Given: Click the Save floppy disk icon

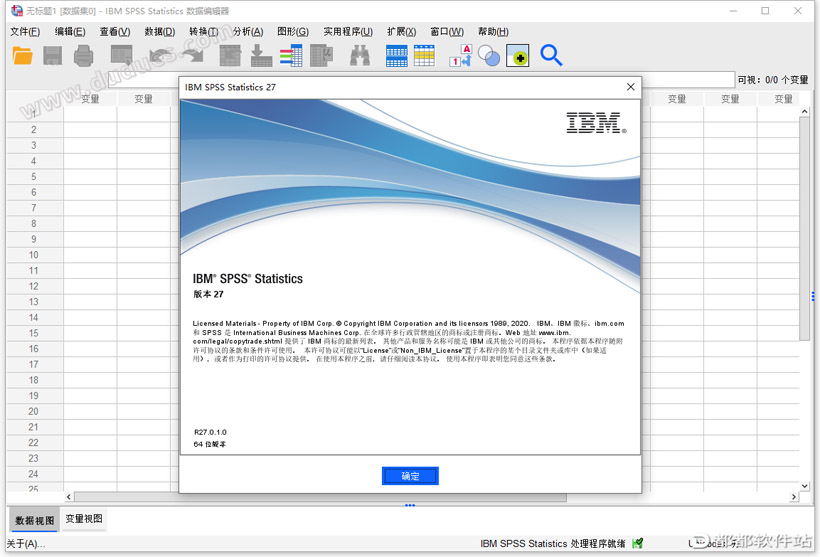Looking at the screenshot, I should [52, 55].
